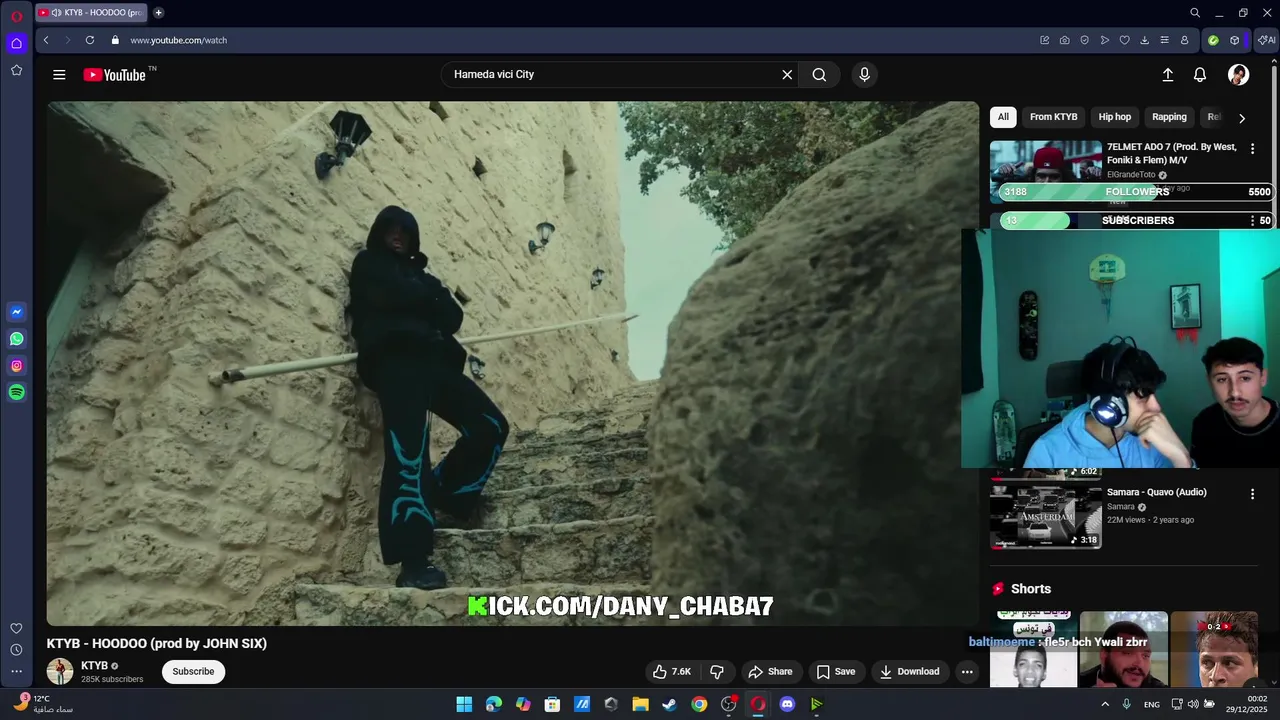Open Opera AI assistant button

click(1267, 40)
